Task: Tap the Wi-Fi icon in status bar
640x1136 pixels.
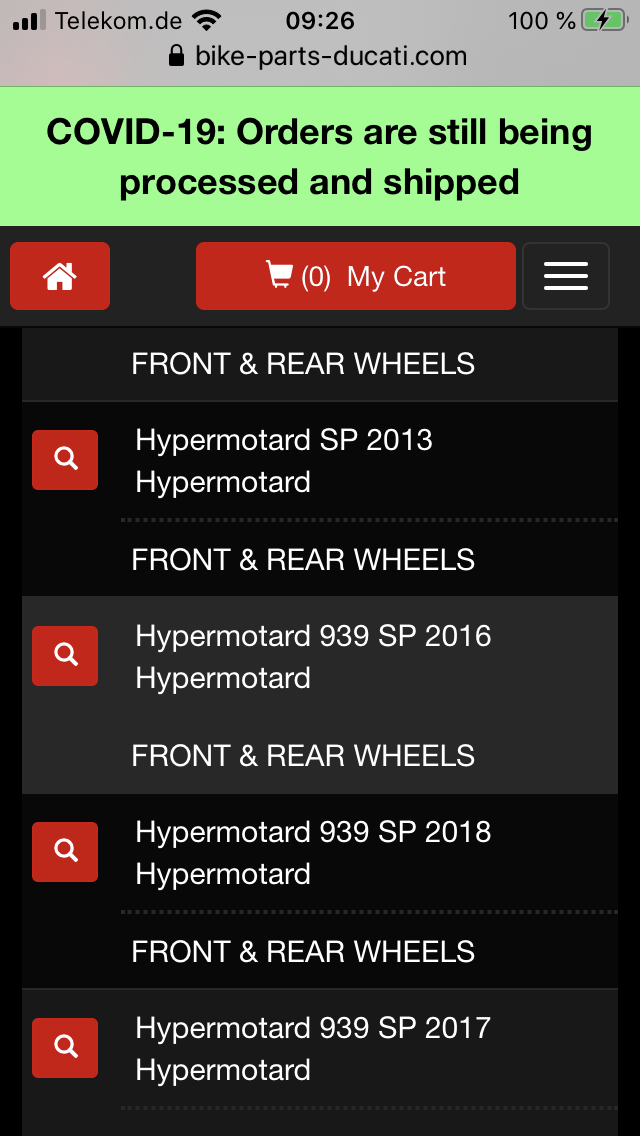Action: click(208, 20)
